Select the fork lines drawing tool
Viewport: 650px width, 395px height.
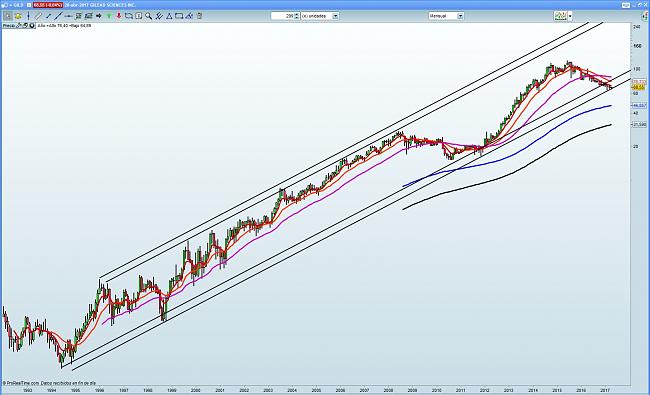pos(159,16)
